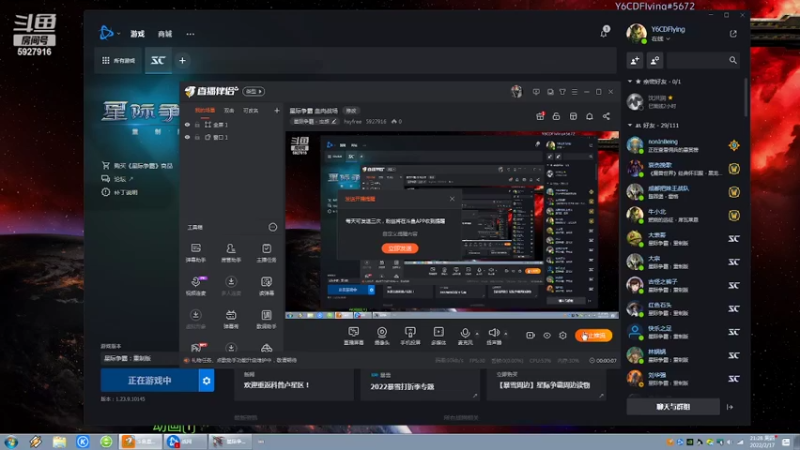Screen dimensions: 800x450
Task: Click the microphone icon in the stream toolbar
Action: pyautogui.click(x=465, y=333)
